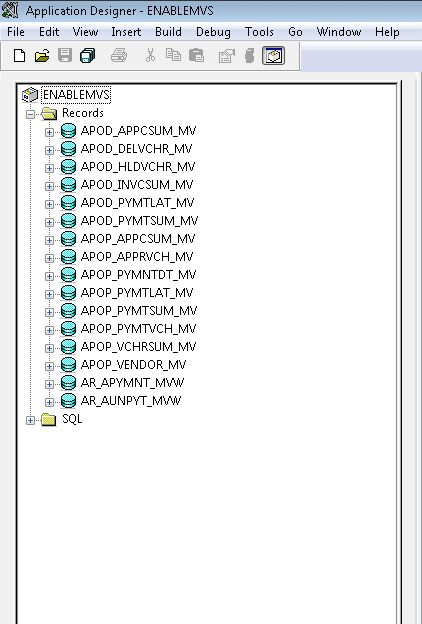Click the Application Designer title bar icon
422x624 pixels.
(10, 10)
